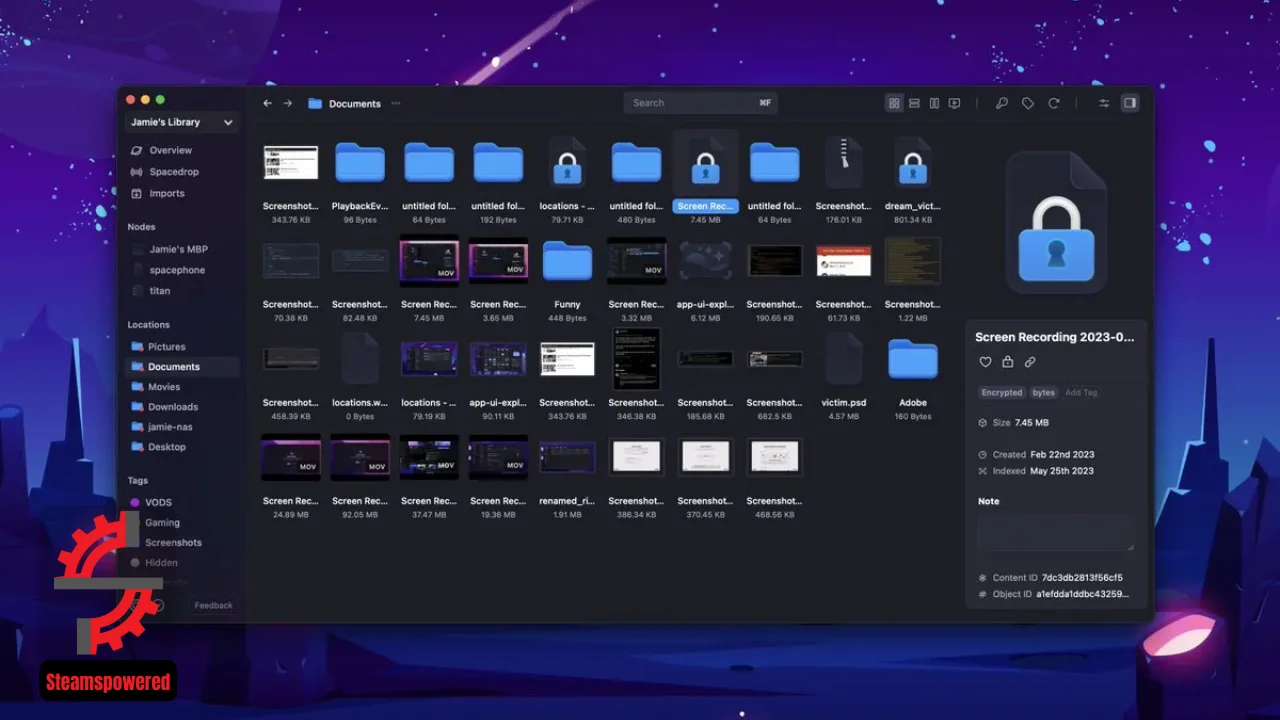Open Overview in the sidebar
Viewport: 1280px width, 720px height.
pos(170,150)
